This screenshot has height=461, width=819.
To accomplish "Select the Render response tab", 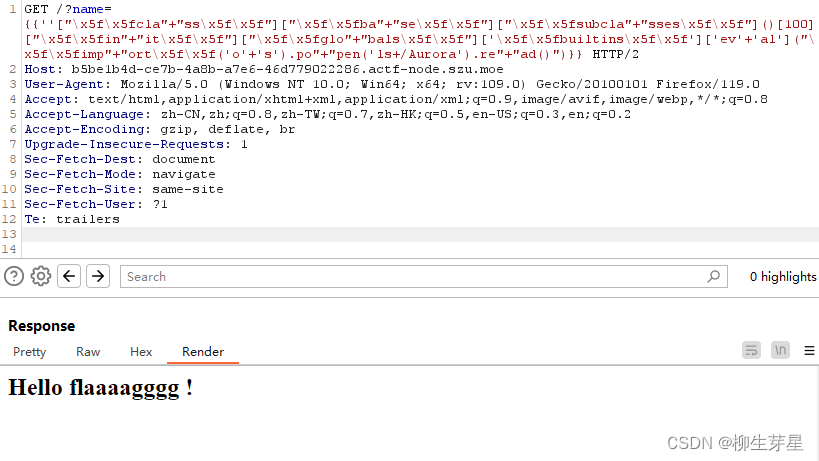I will point(203,352).
